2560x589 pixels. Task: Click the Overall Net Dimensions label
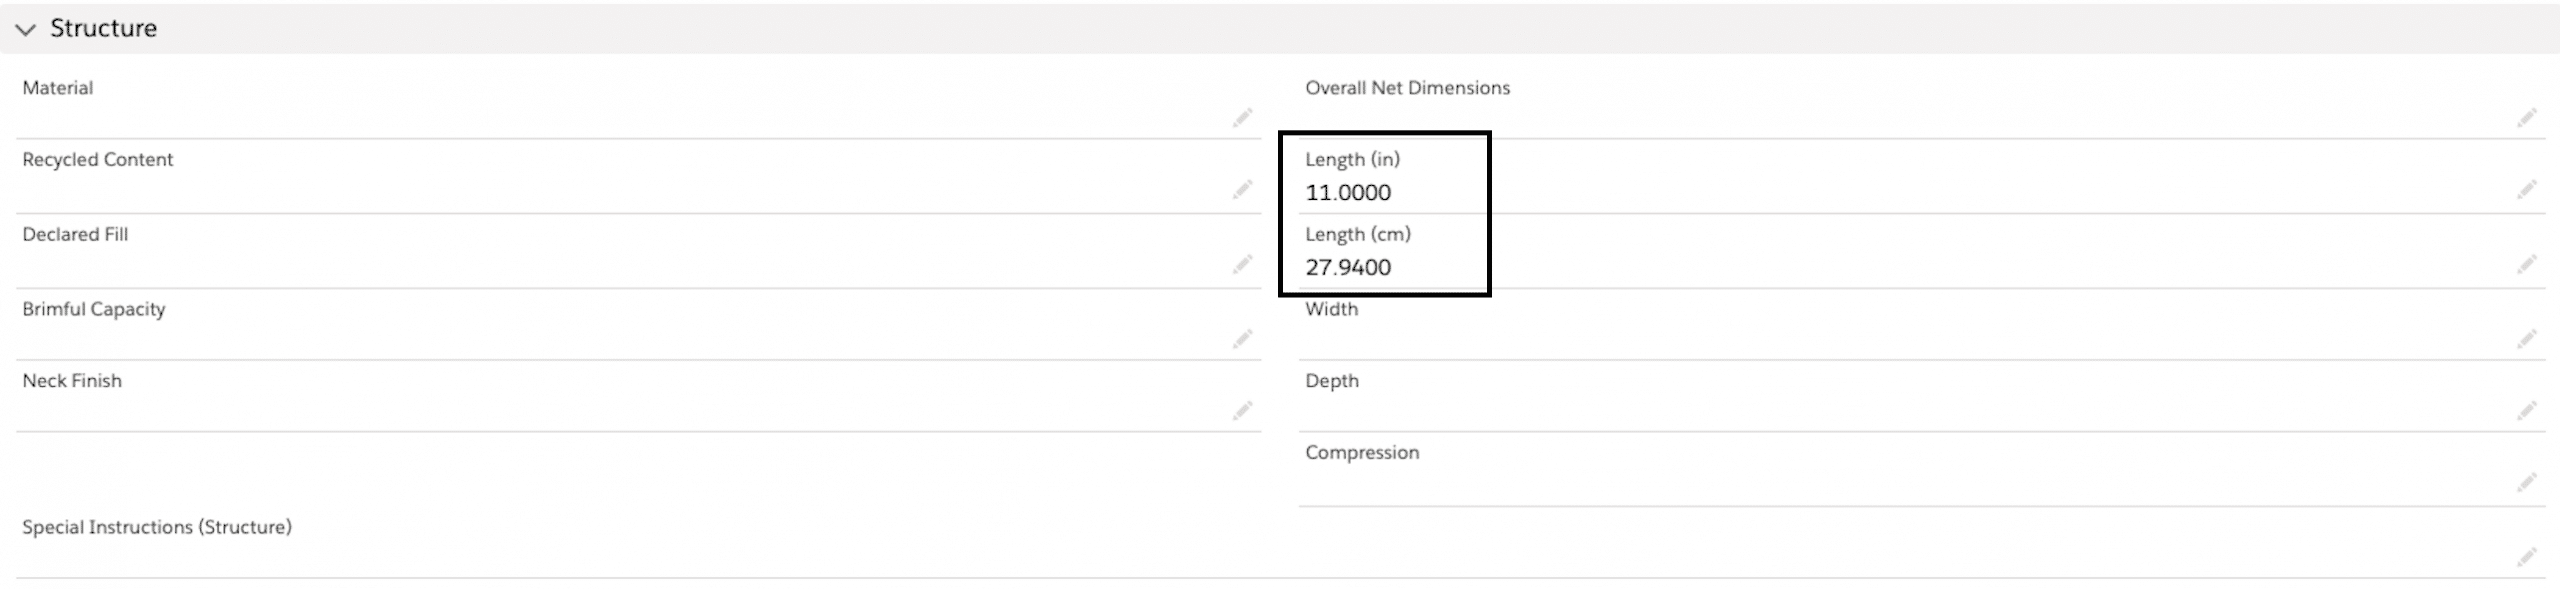[1407, 88]
